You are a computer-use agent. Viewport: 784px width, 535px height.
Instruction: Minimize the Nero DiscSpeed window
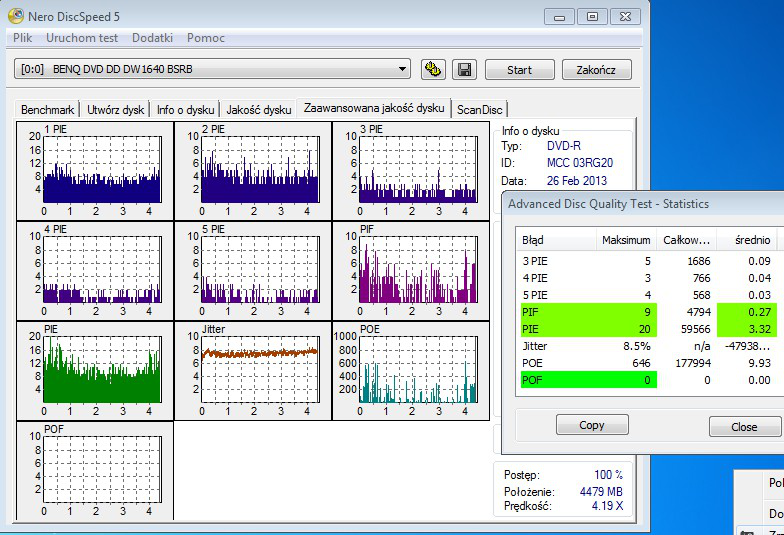(560, 17)
